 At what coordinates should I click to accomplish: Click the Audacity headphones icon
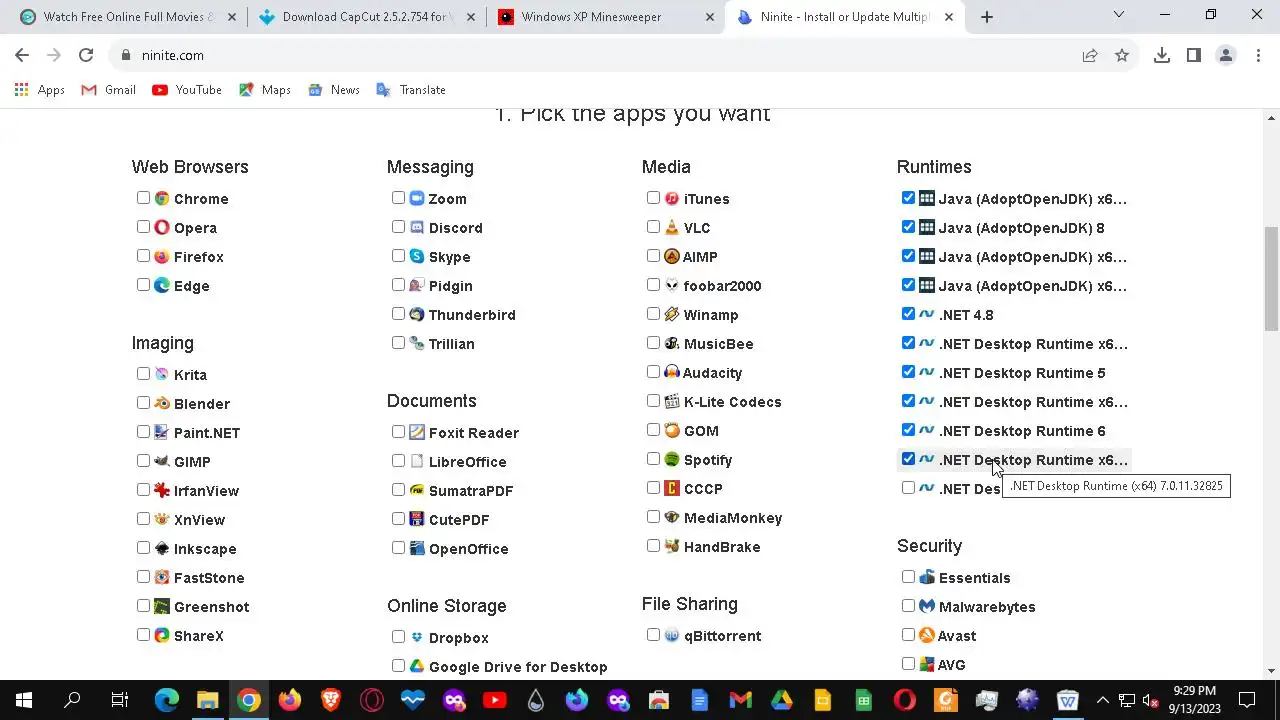click(672, 372)
